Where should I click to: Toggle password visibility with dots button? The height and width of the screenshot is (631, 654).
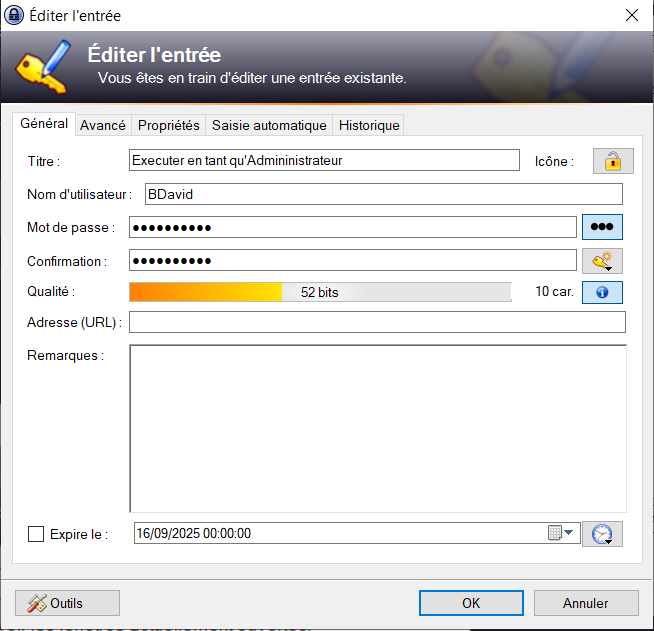[602, 227]
